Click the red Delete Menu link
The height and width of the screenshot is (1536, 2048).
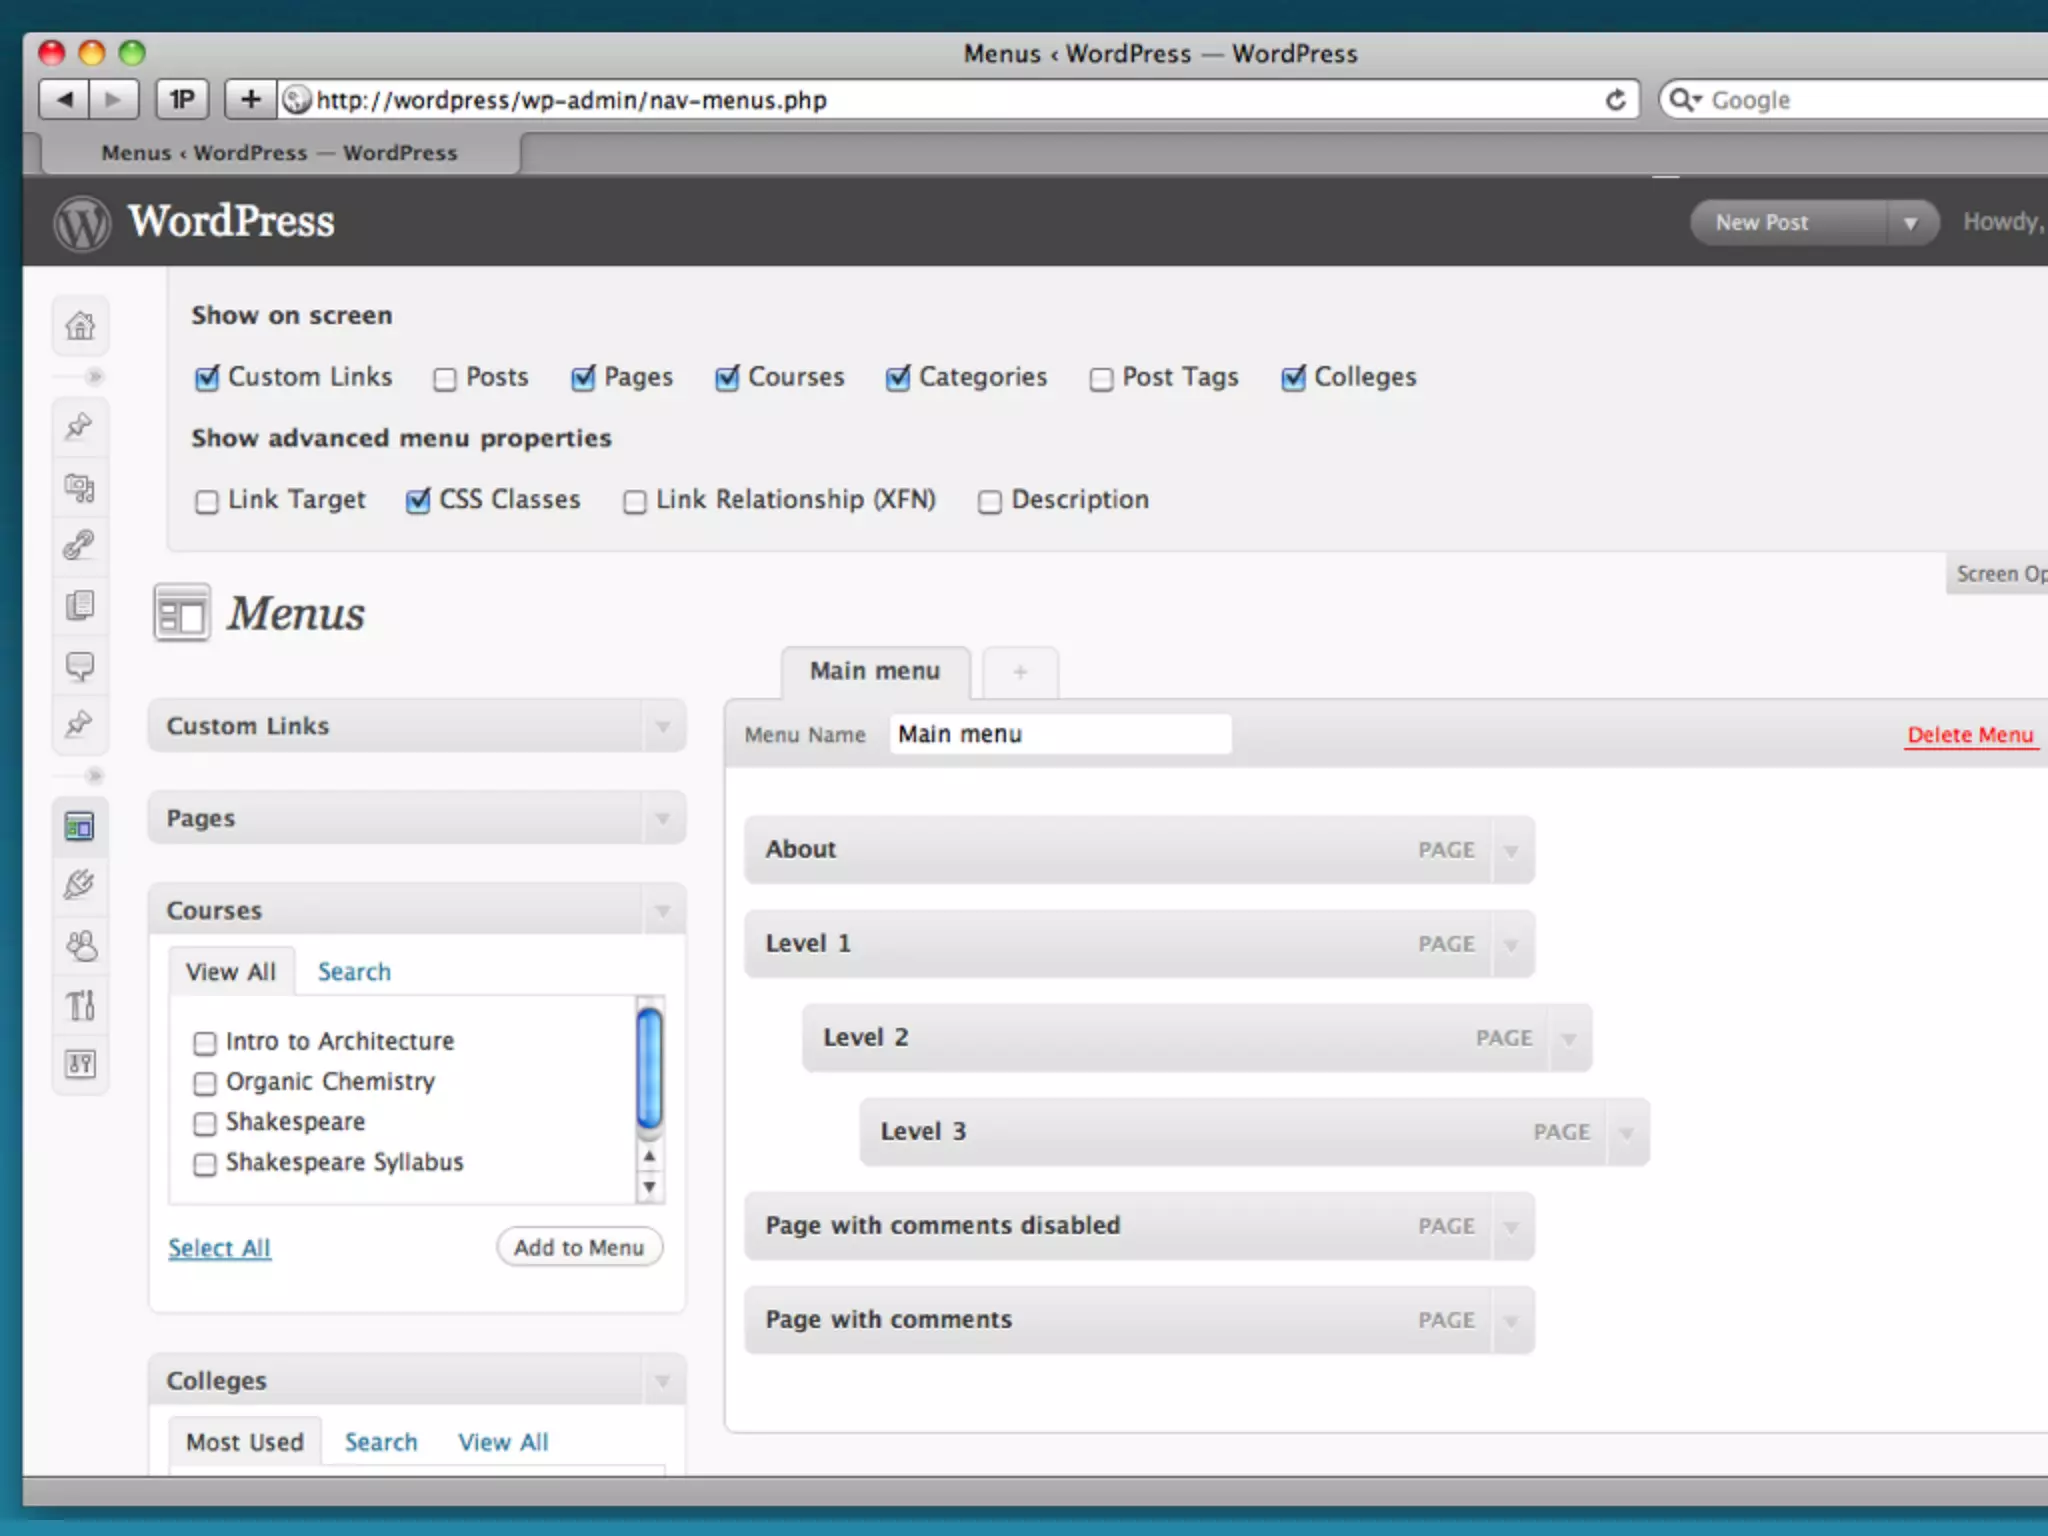click(x=1970, y=735)
